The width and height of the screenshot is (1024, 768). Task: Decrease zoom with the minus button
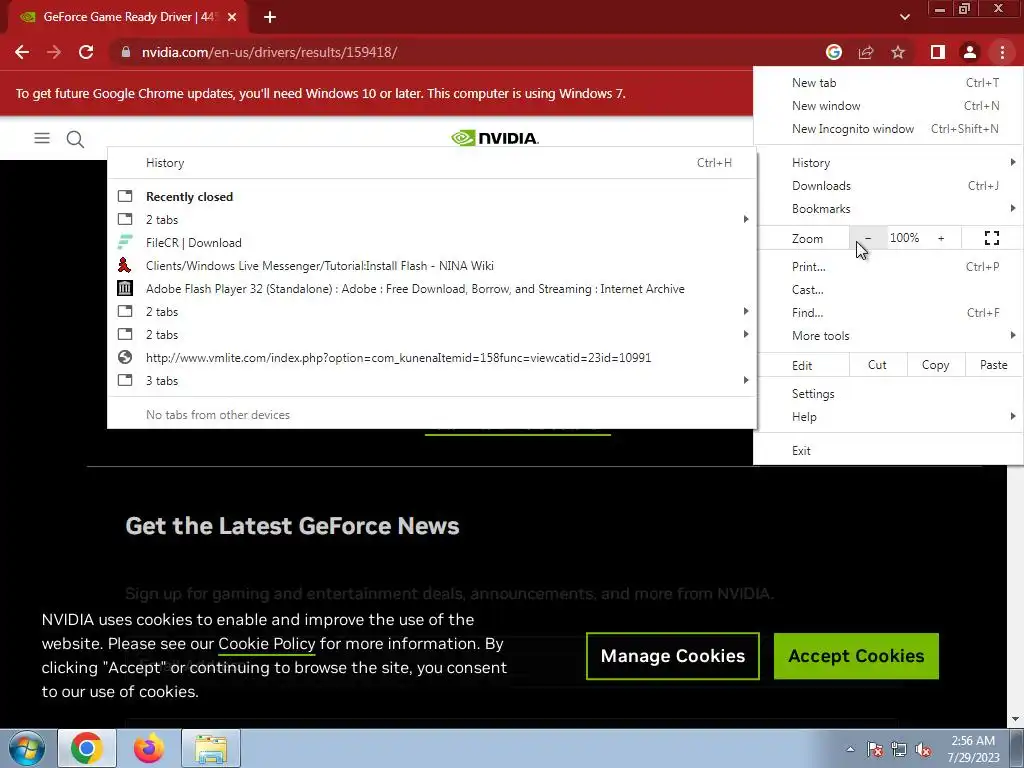click(x=868, y=238)
